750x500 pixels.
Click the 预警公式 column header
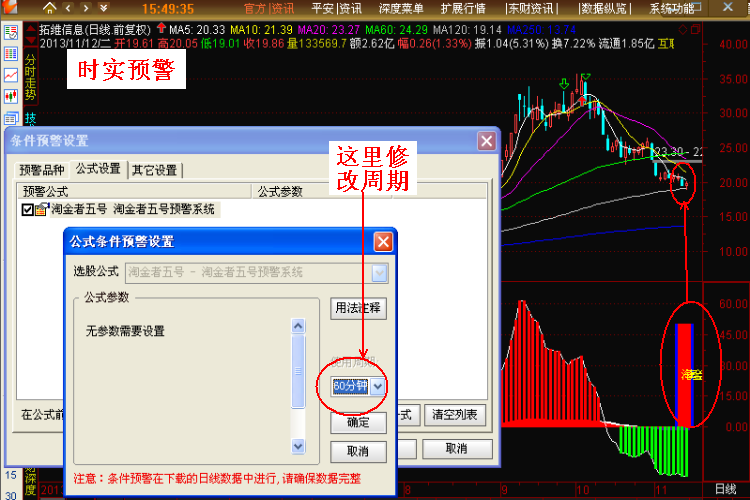click(x=134, y=191)
